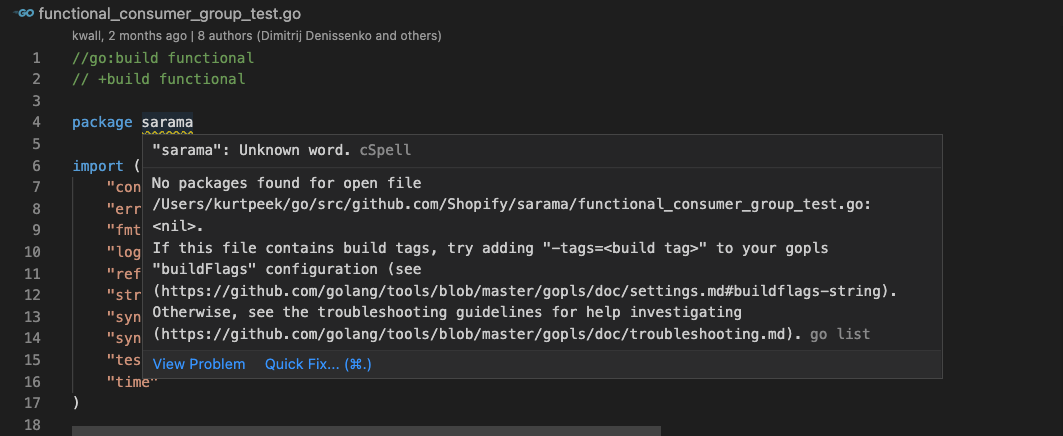1063x436 pixels.
Task: Open the gopls settings.md buildflags URL
Action: pos(524,291)
